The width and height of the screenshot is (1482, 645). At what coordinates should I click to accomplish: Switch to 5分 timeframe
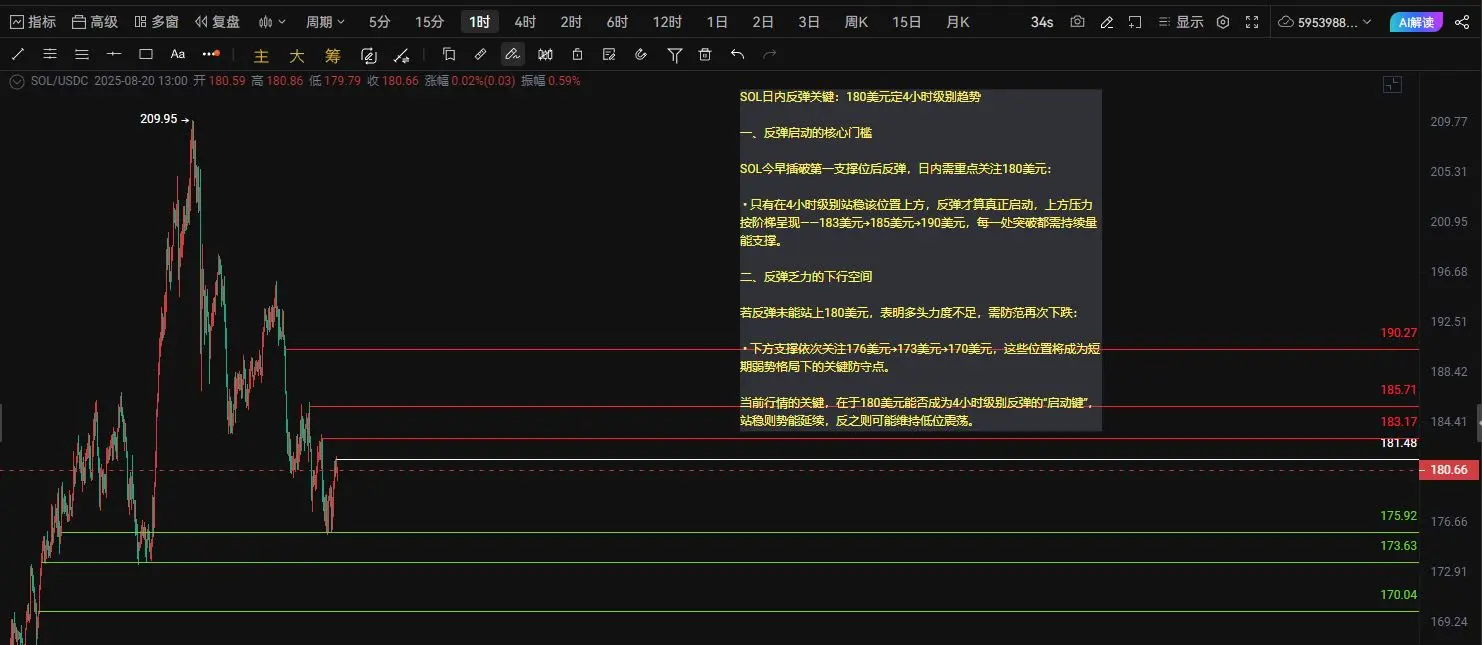click(x=379, y=21)
